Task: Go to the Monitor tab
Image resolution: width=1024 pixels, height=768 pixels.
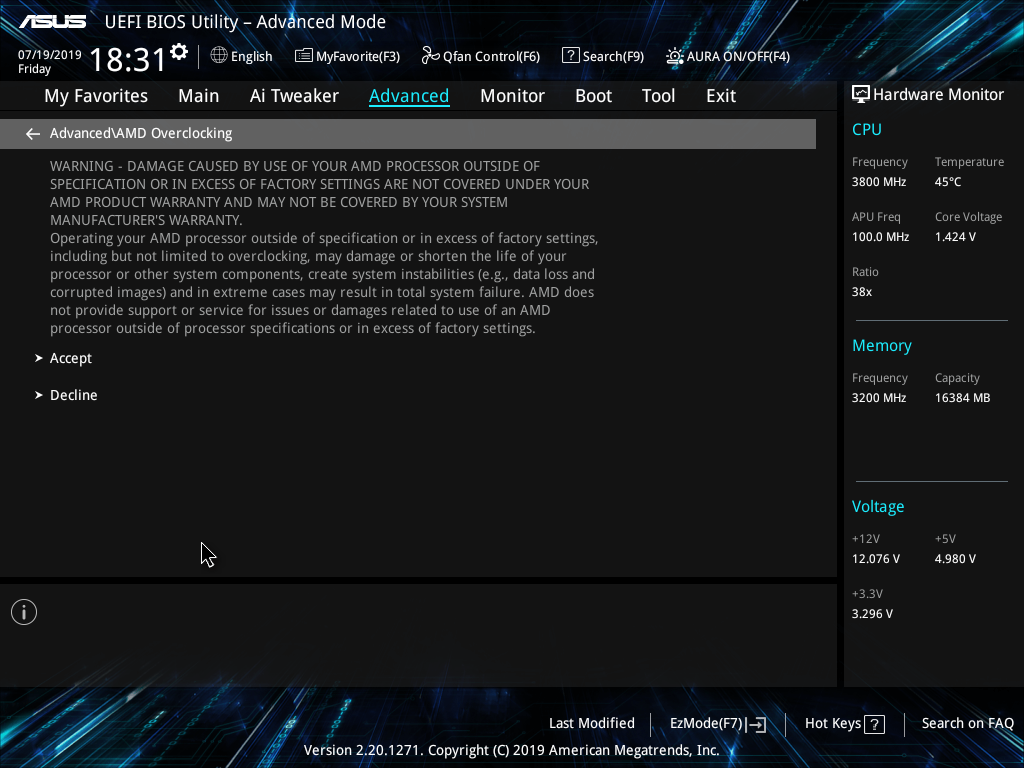Action: click(x=512, y=96)
